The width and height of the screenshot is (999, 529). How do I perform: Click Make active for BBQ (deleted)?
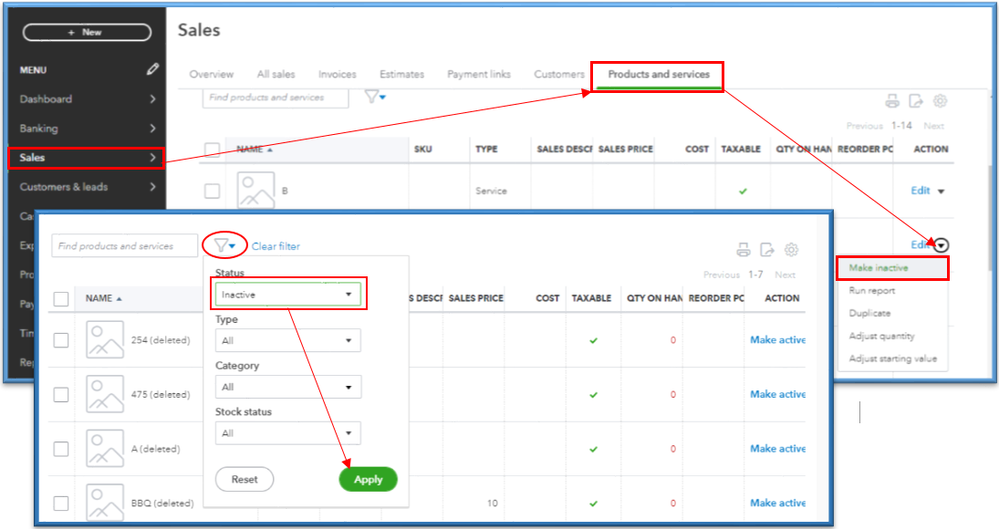coord(777,503)
